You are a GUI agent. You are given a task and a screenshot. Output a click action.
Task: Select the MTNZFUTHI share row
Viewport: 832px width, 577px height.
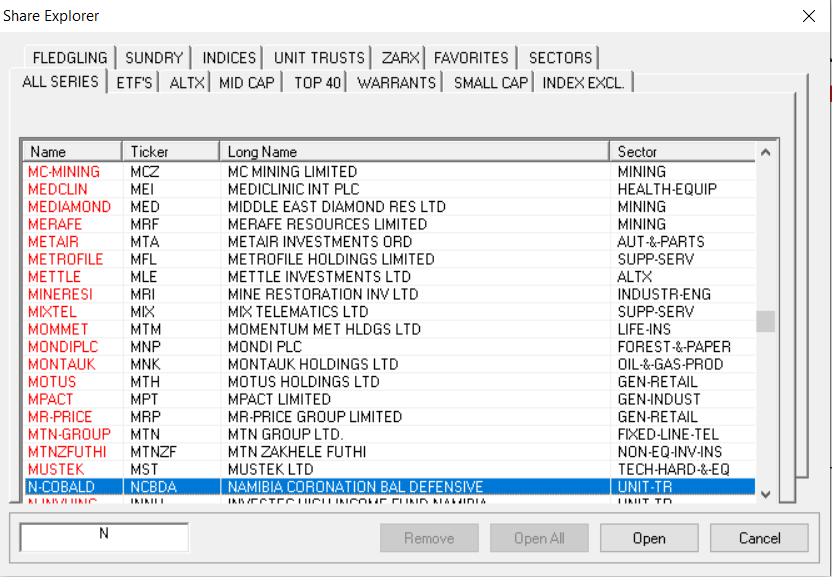point(390,452)
